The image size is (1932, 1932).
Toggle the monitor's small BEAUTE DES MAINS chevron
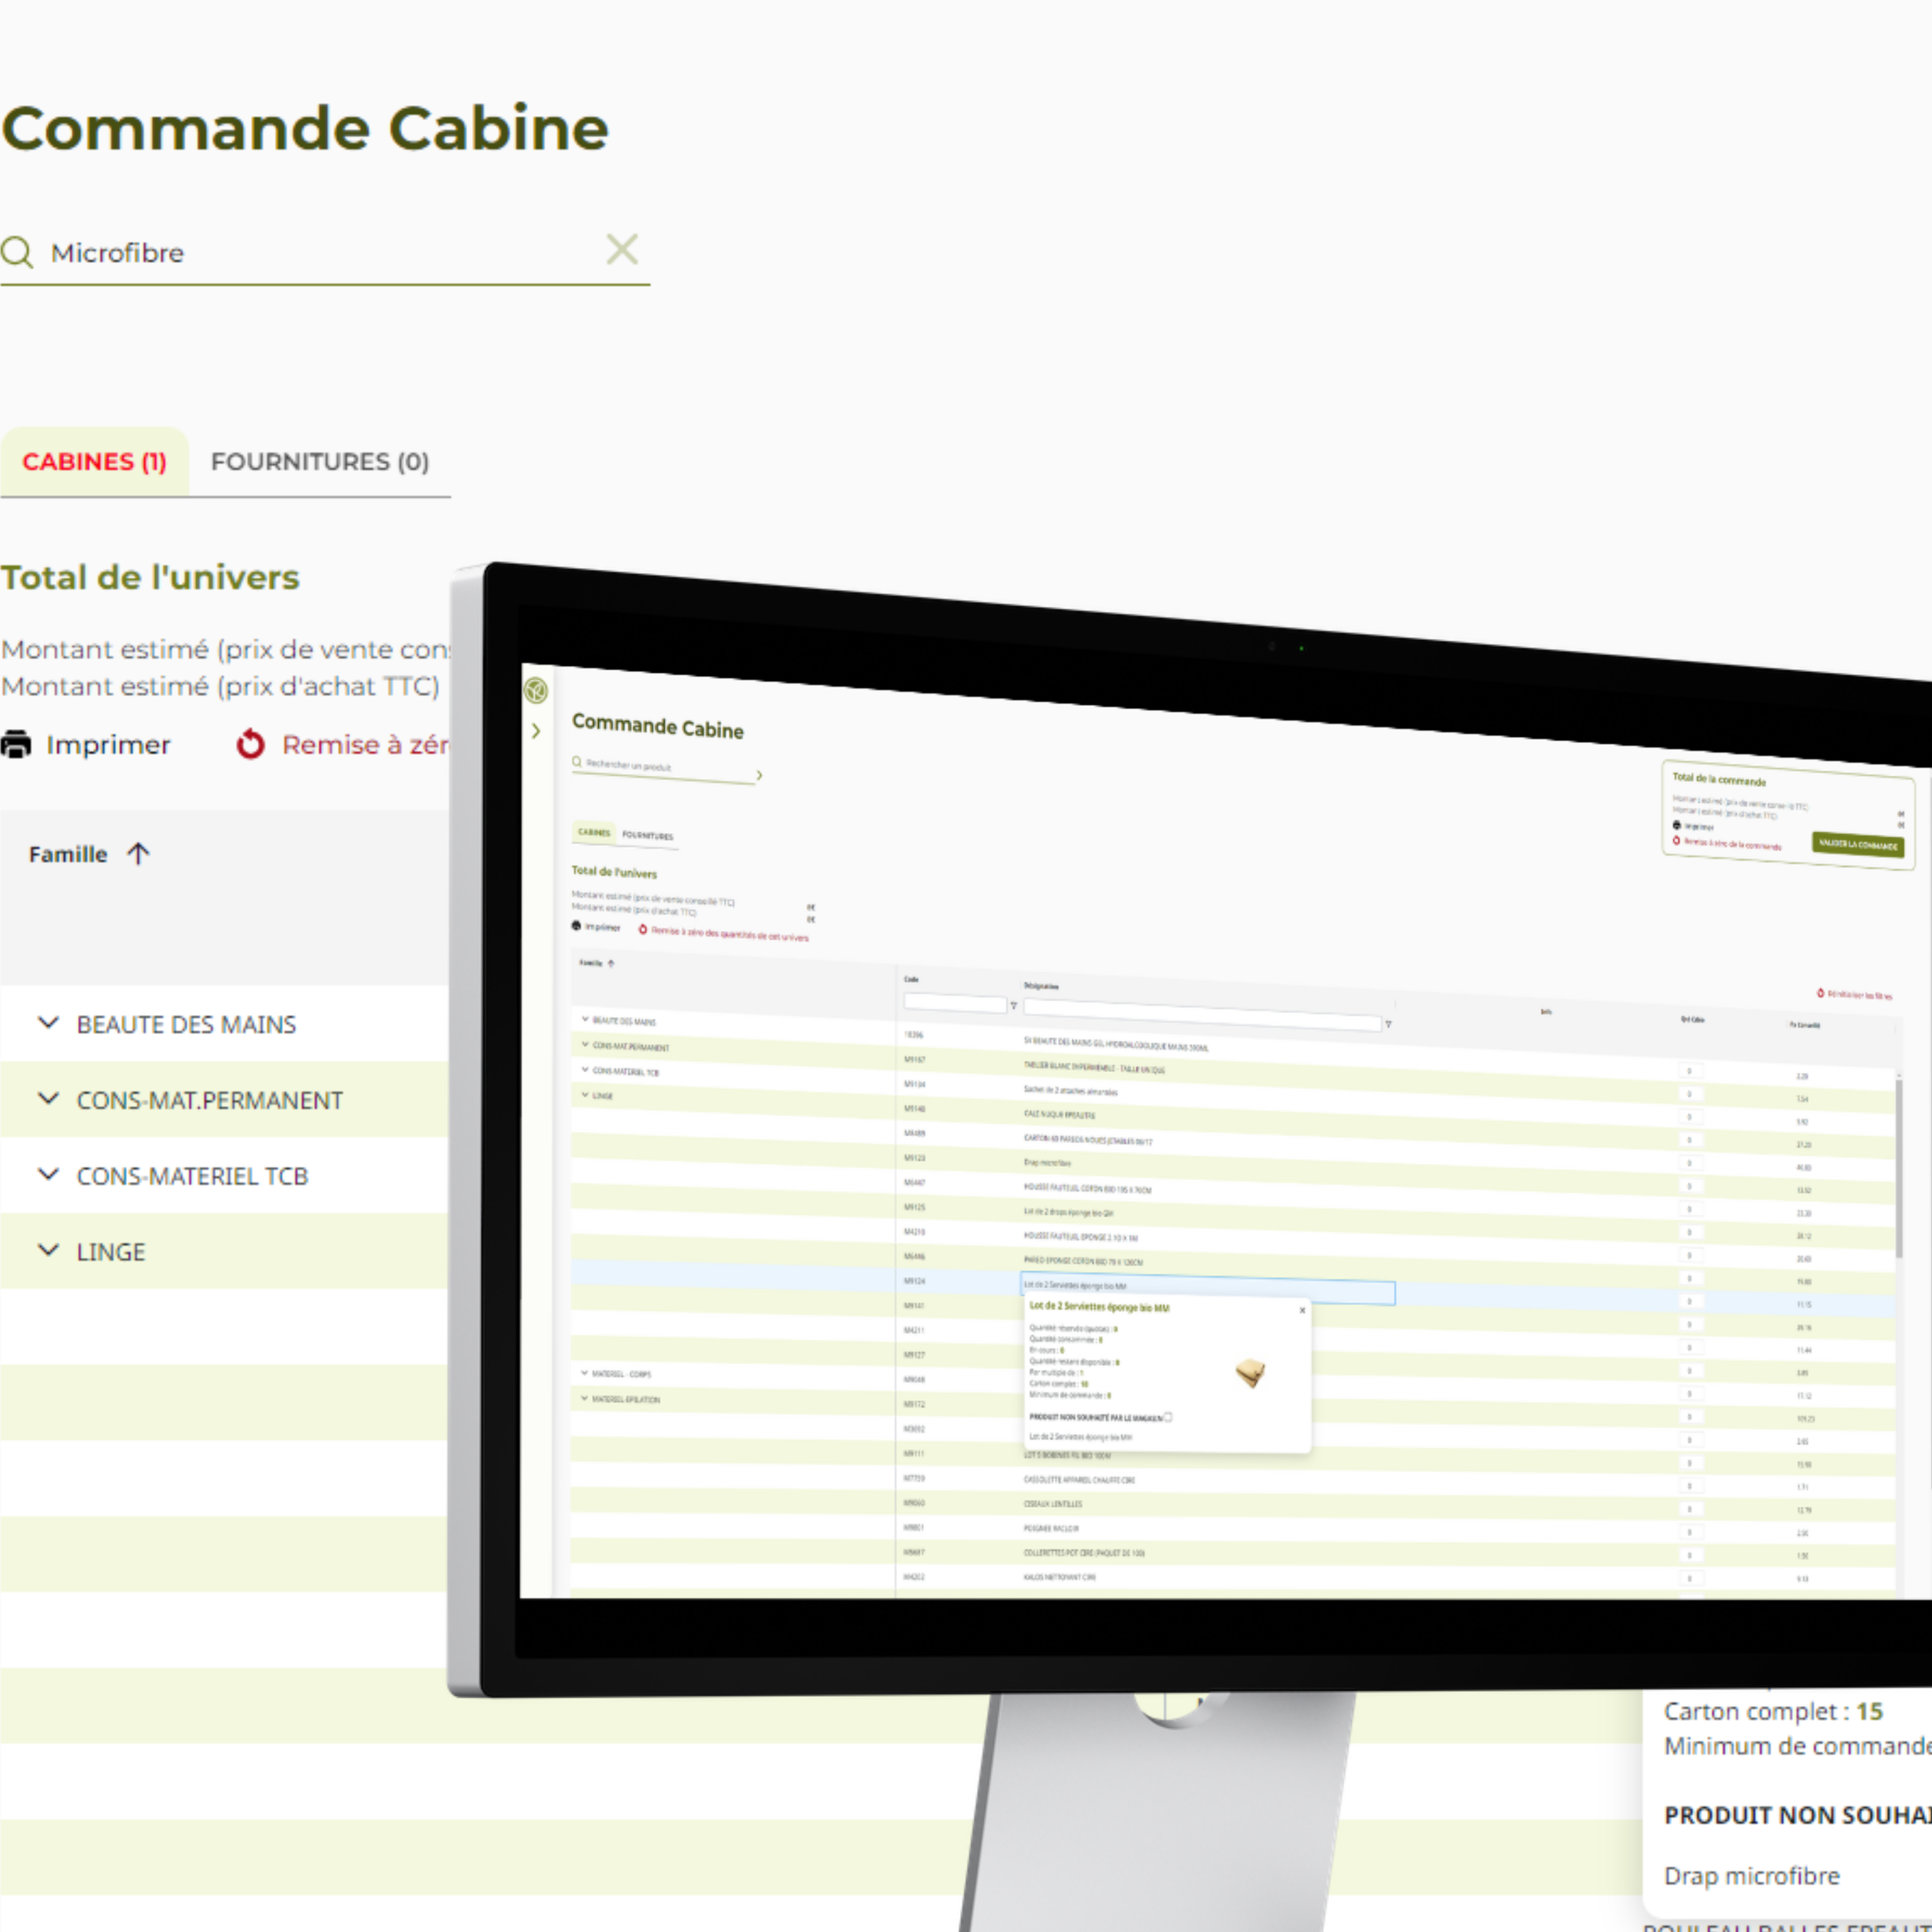pos(585,1019)
